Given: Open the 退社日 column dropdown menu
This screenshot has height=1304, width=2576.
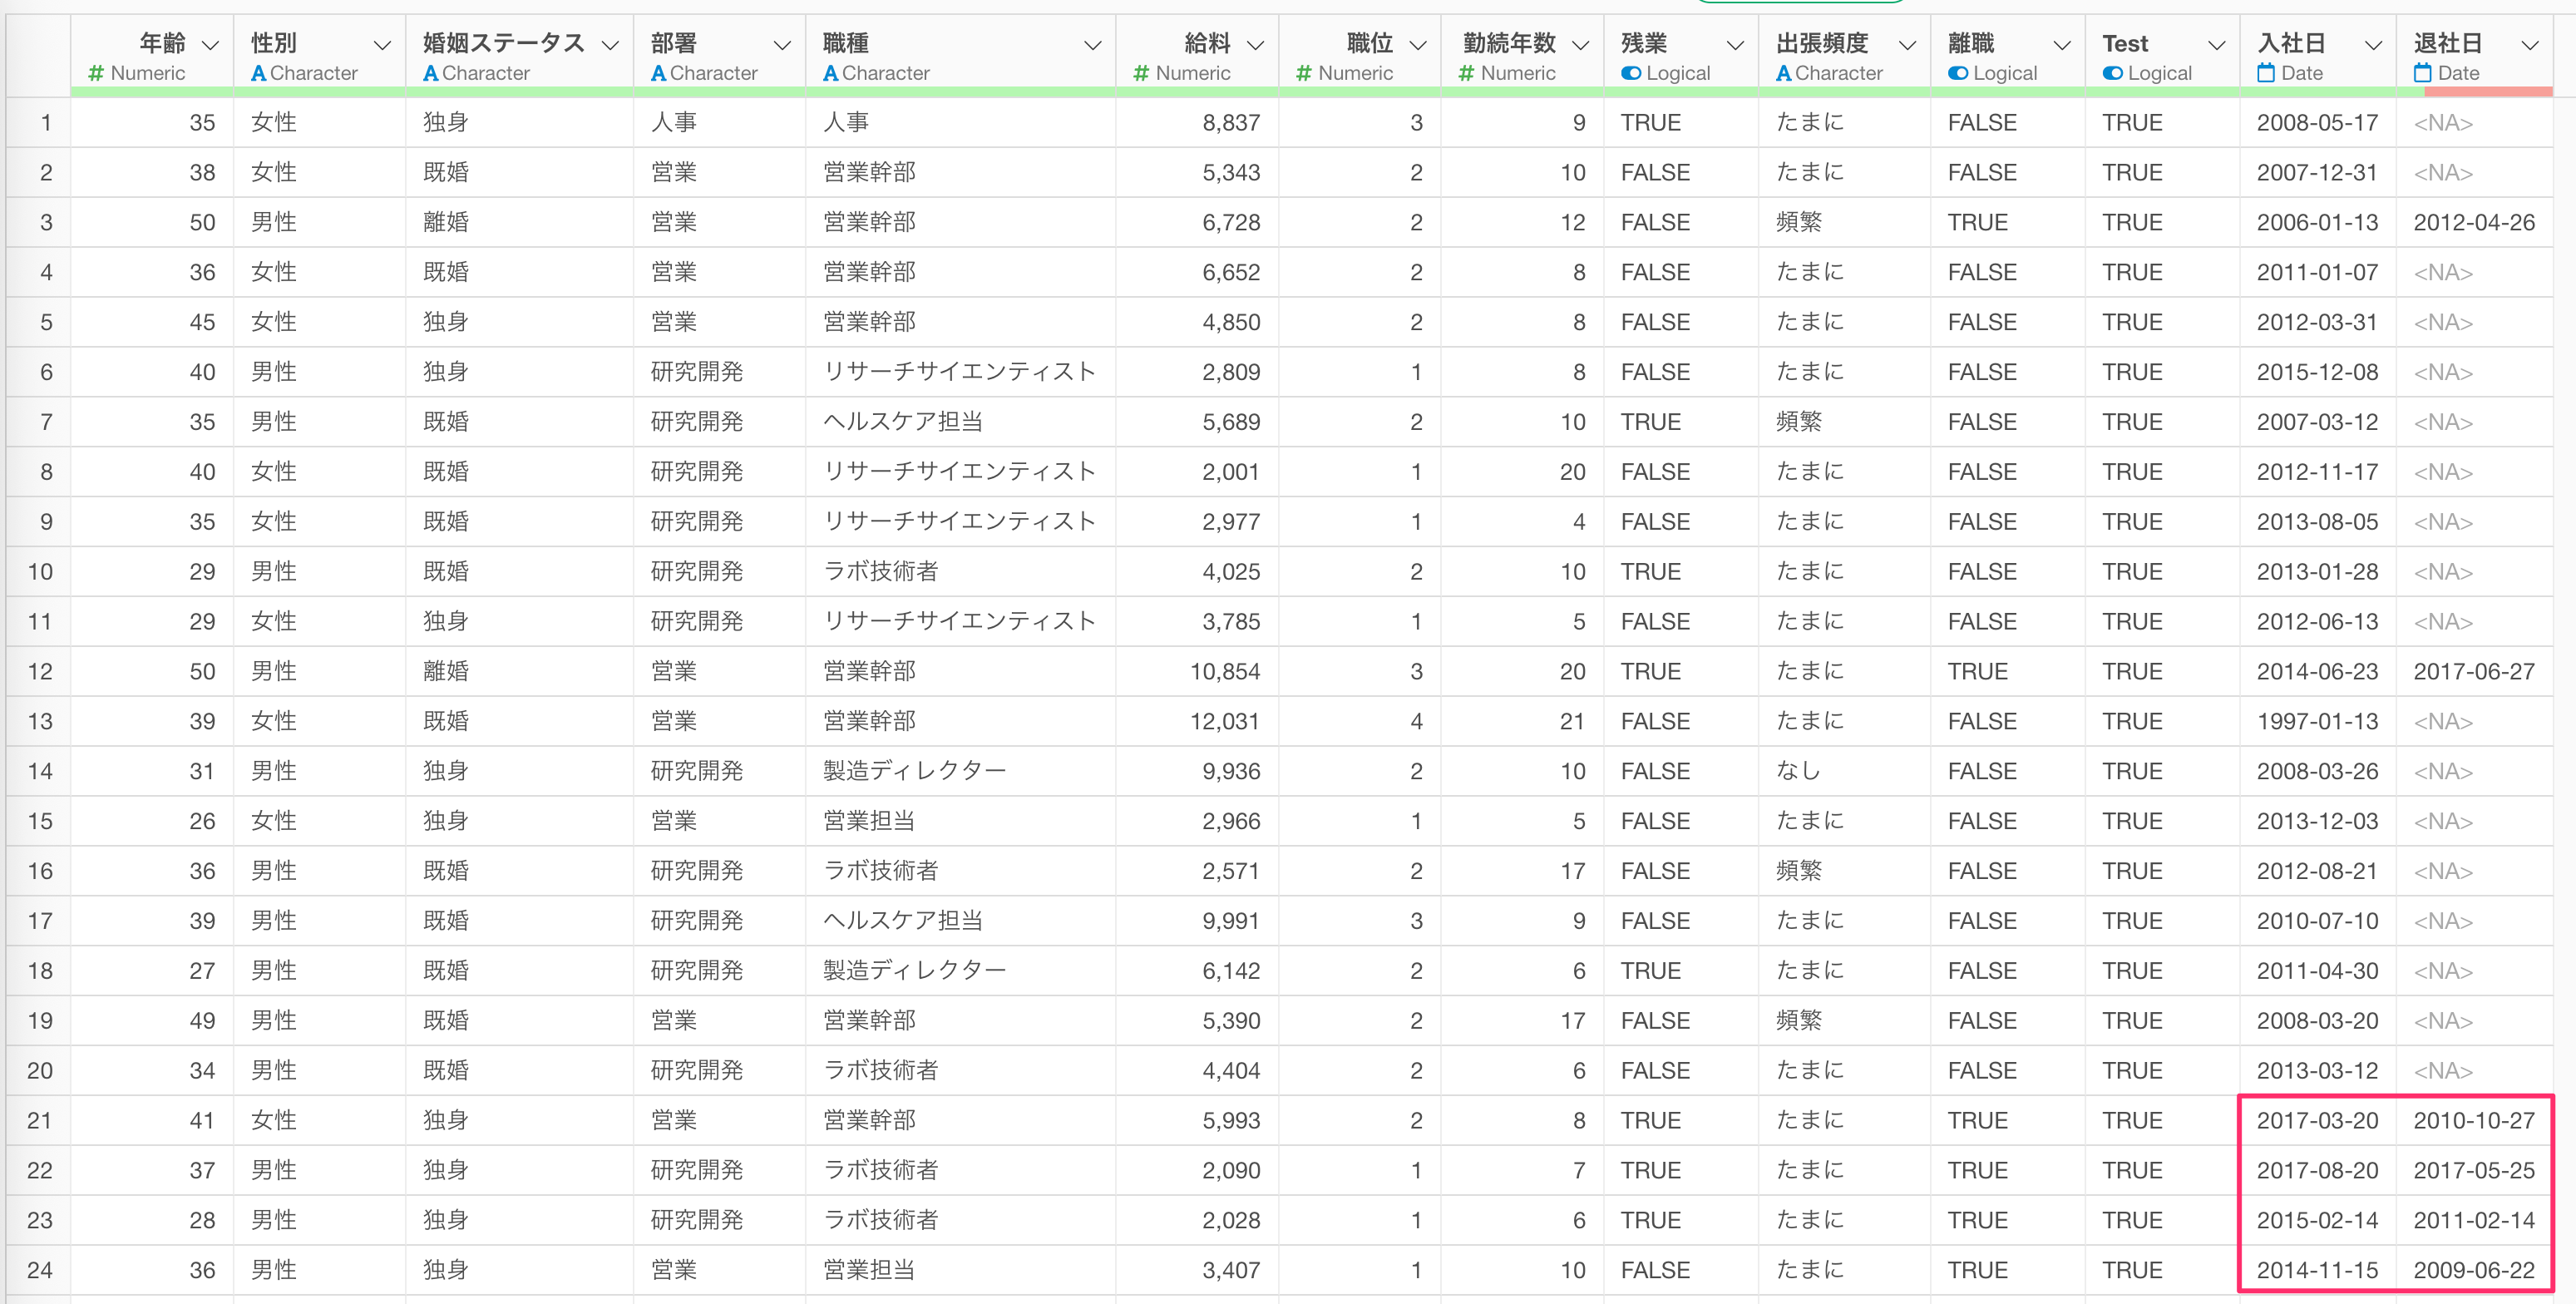Looking at the screenshot, I should point(2530,45).
